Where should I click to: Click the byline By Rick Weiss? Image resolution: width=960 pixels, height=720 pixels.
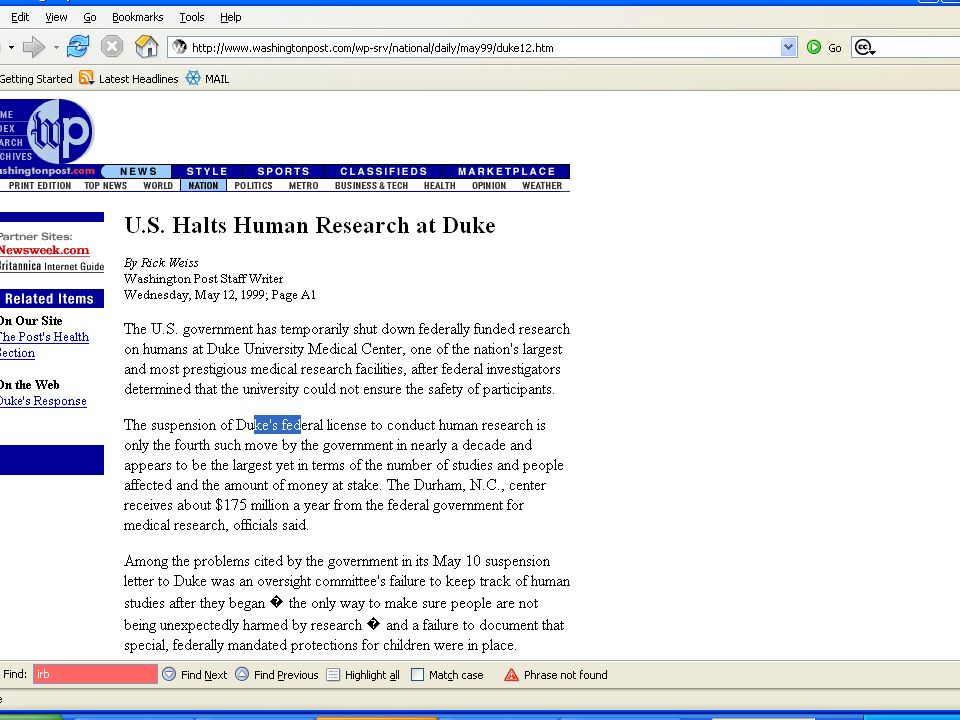[x=161, y=263]
